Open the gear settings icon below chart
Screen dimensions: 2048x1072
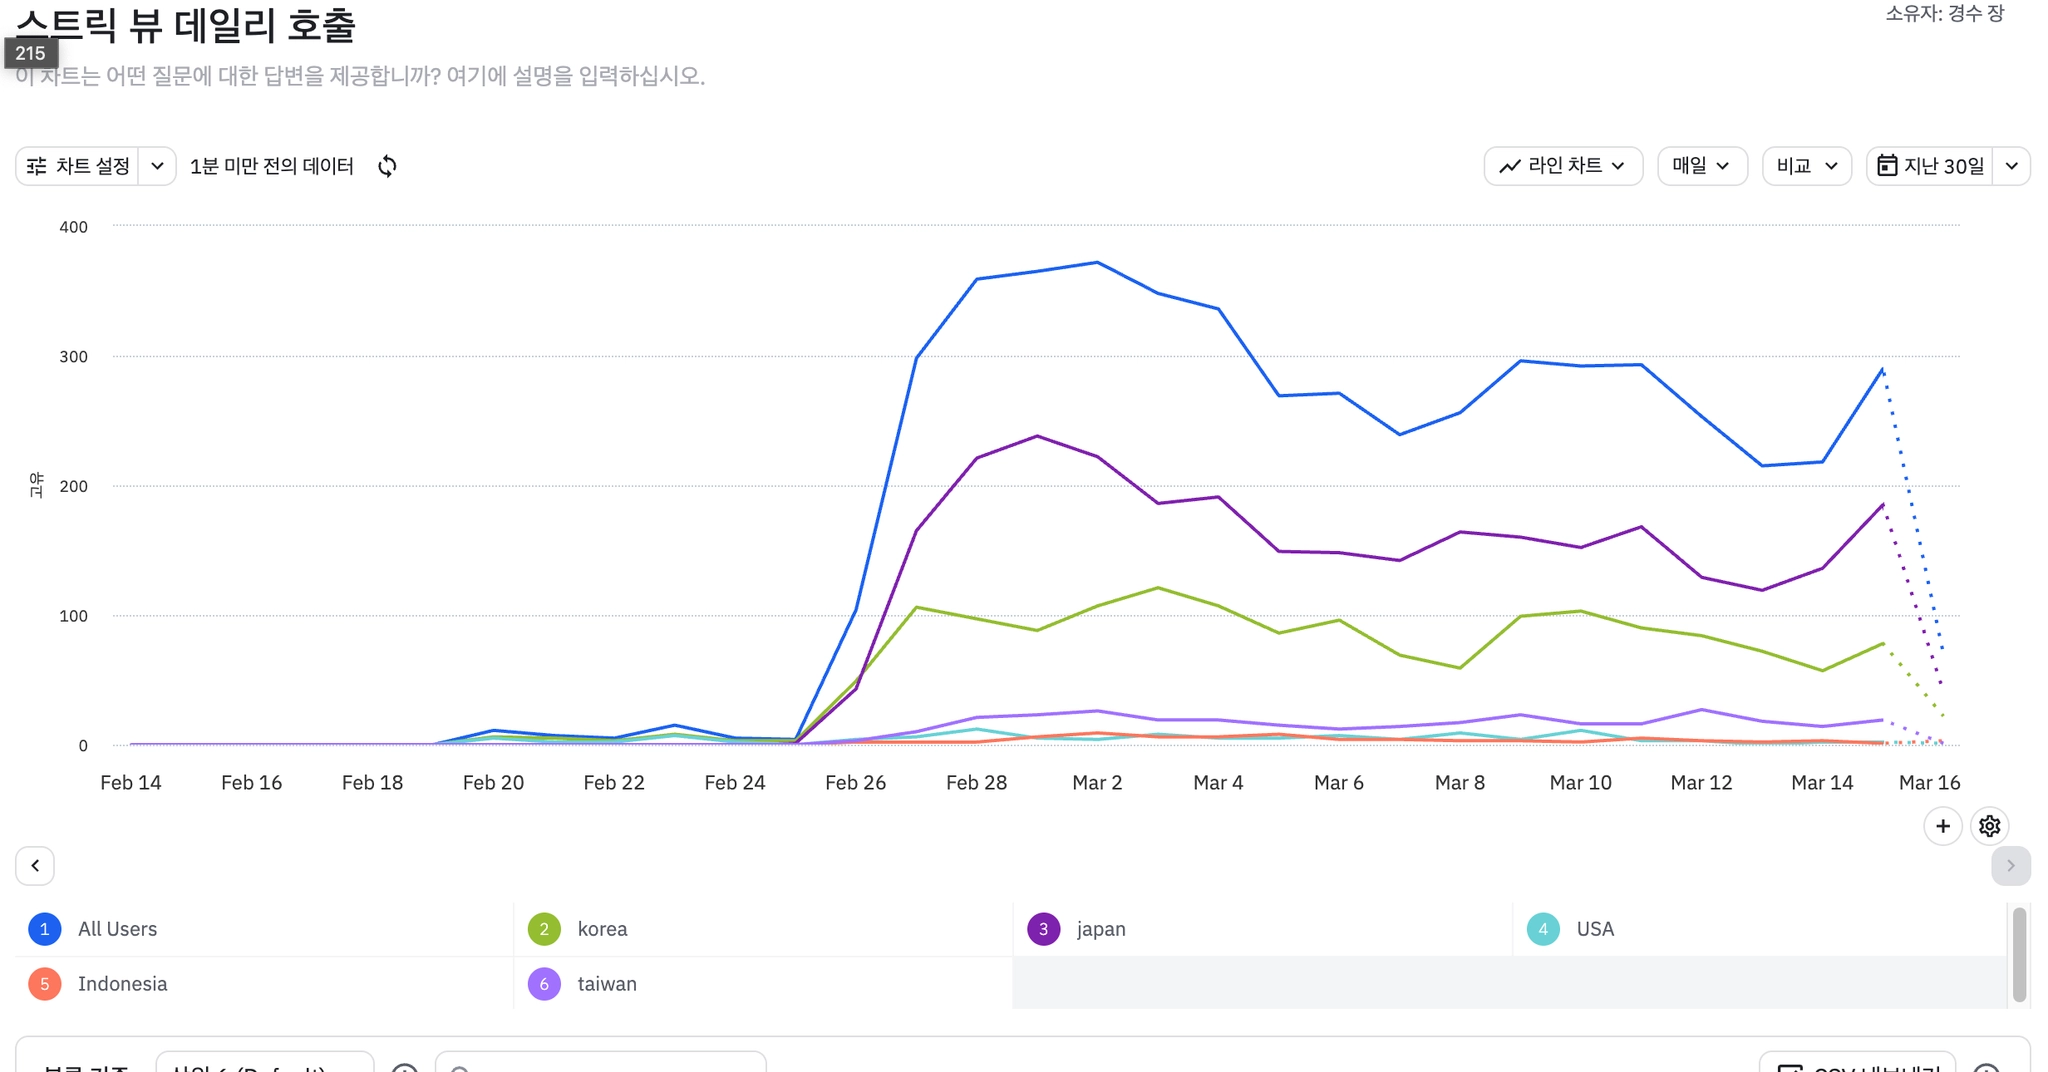(x=1989, y=826)
